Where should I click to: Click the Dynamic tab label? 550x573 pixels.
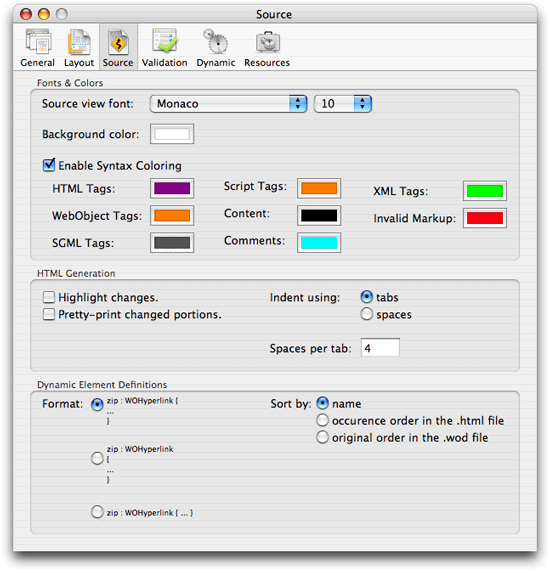click(216, 63)
